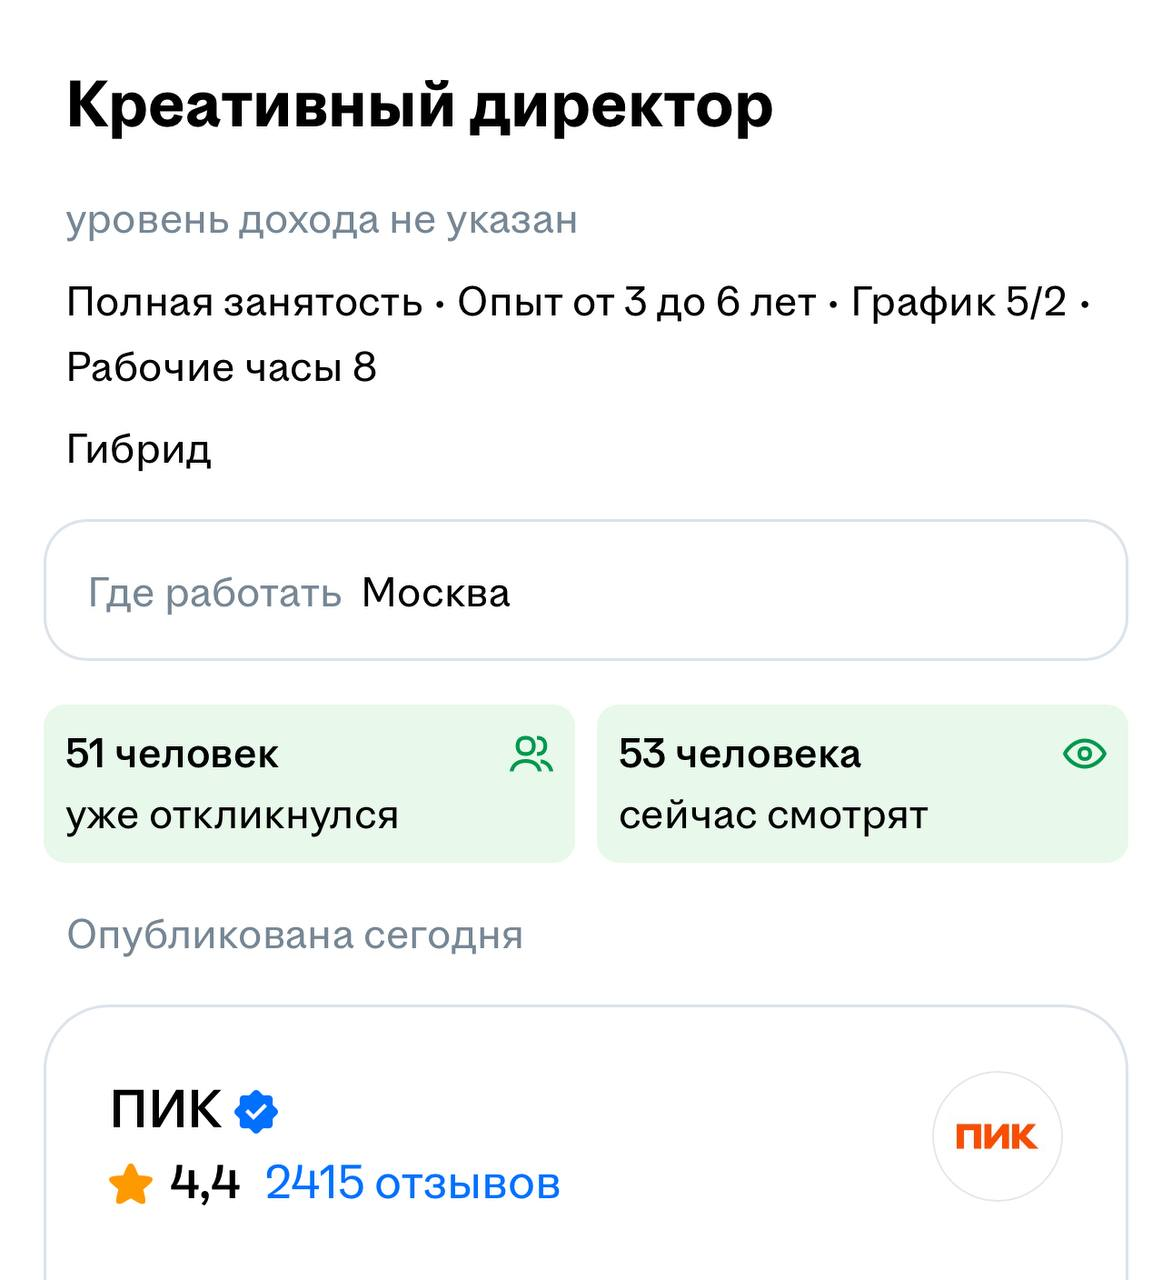Viewport: 1172px width, 1280px height.
Task: Click the Рабочие часы 8 text
Action: click(x=221, y=368)
